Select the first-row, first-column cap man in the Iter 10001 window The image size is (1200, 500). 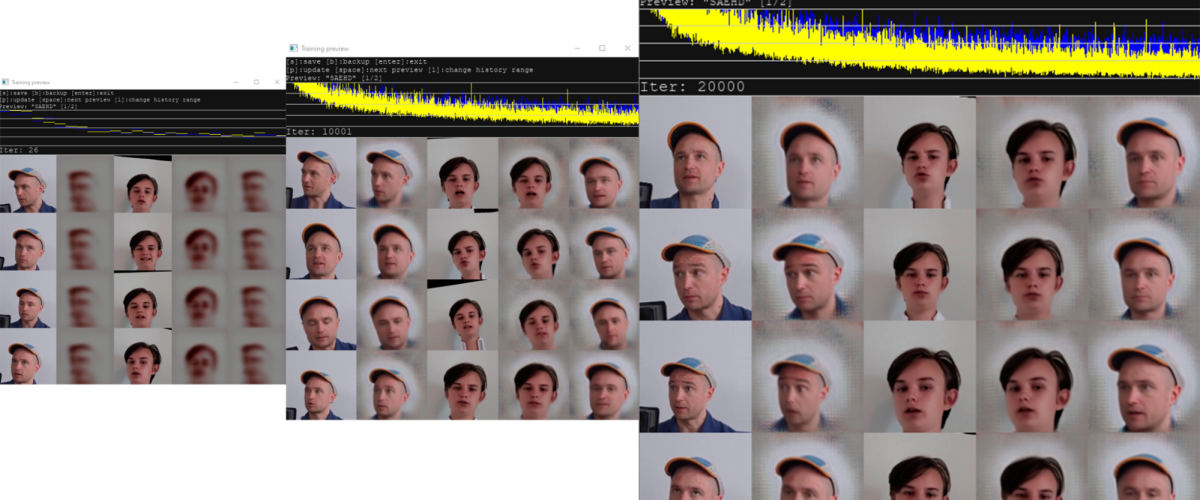coord(321,173)
